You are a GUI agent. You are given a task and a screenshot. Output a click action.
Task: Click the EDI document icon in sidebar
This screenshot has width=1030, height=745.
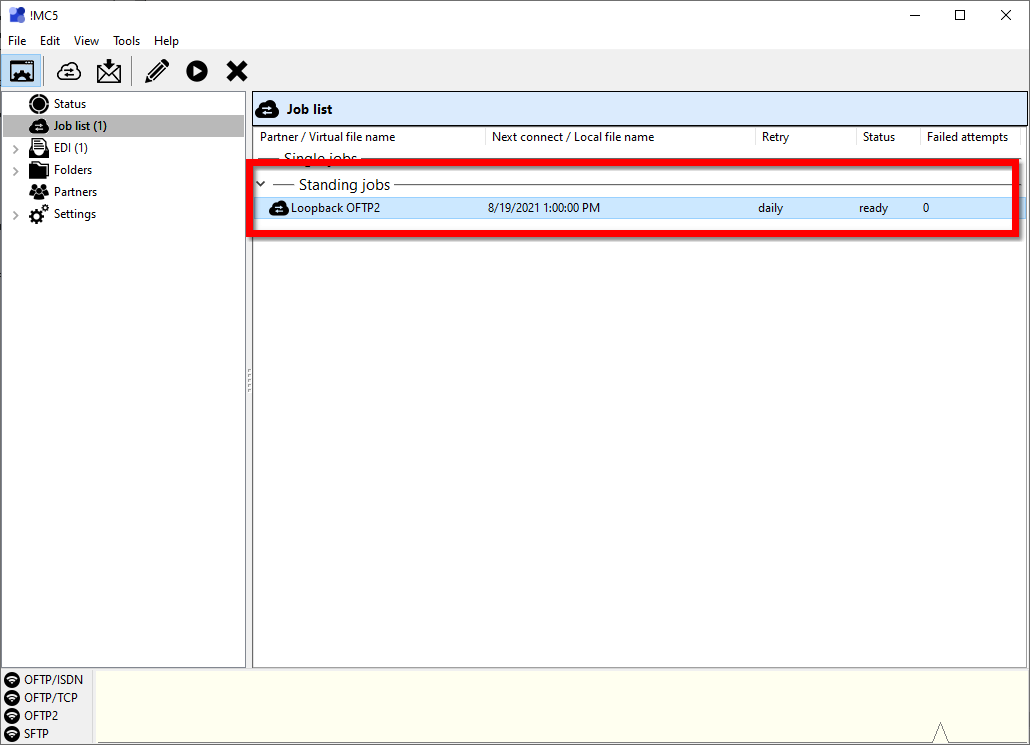[x=39, y=148]
